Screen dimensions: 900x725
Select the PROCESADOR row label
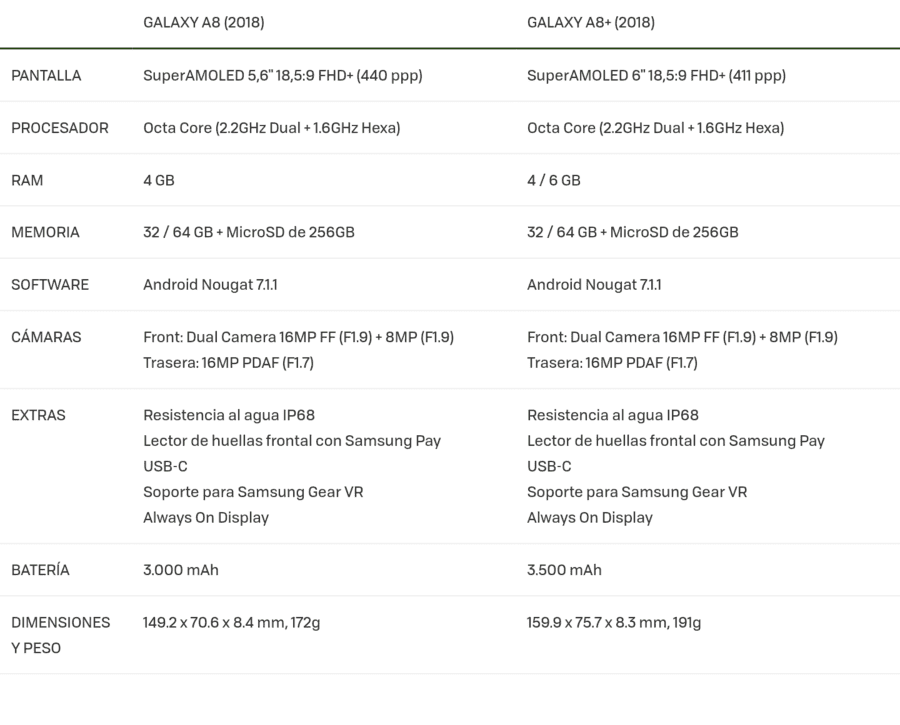click(60, 128)
